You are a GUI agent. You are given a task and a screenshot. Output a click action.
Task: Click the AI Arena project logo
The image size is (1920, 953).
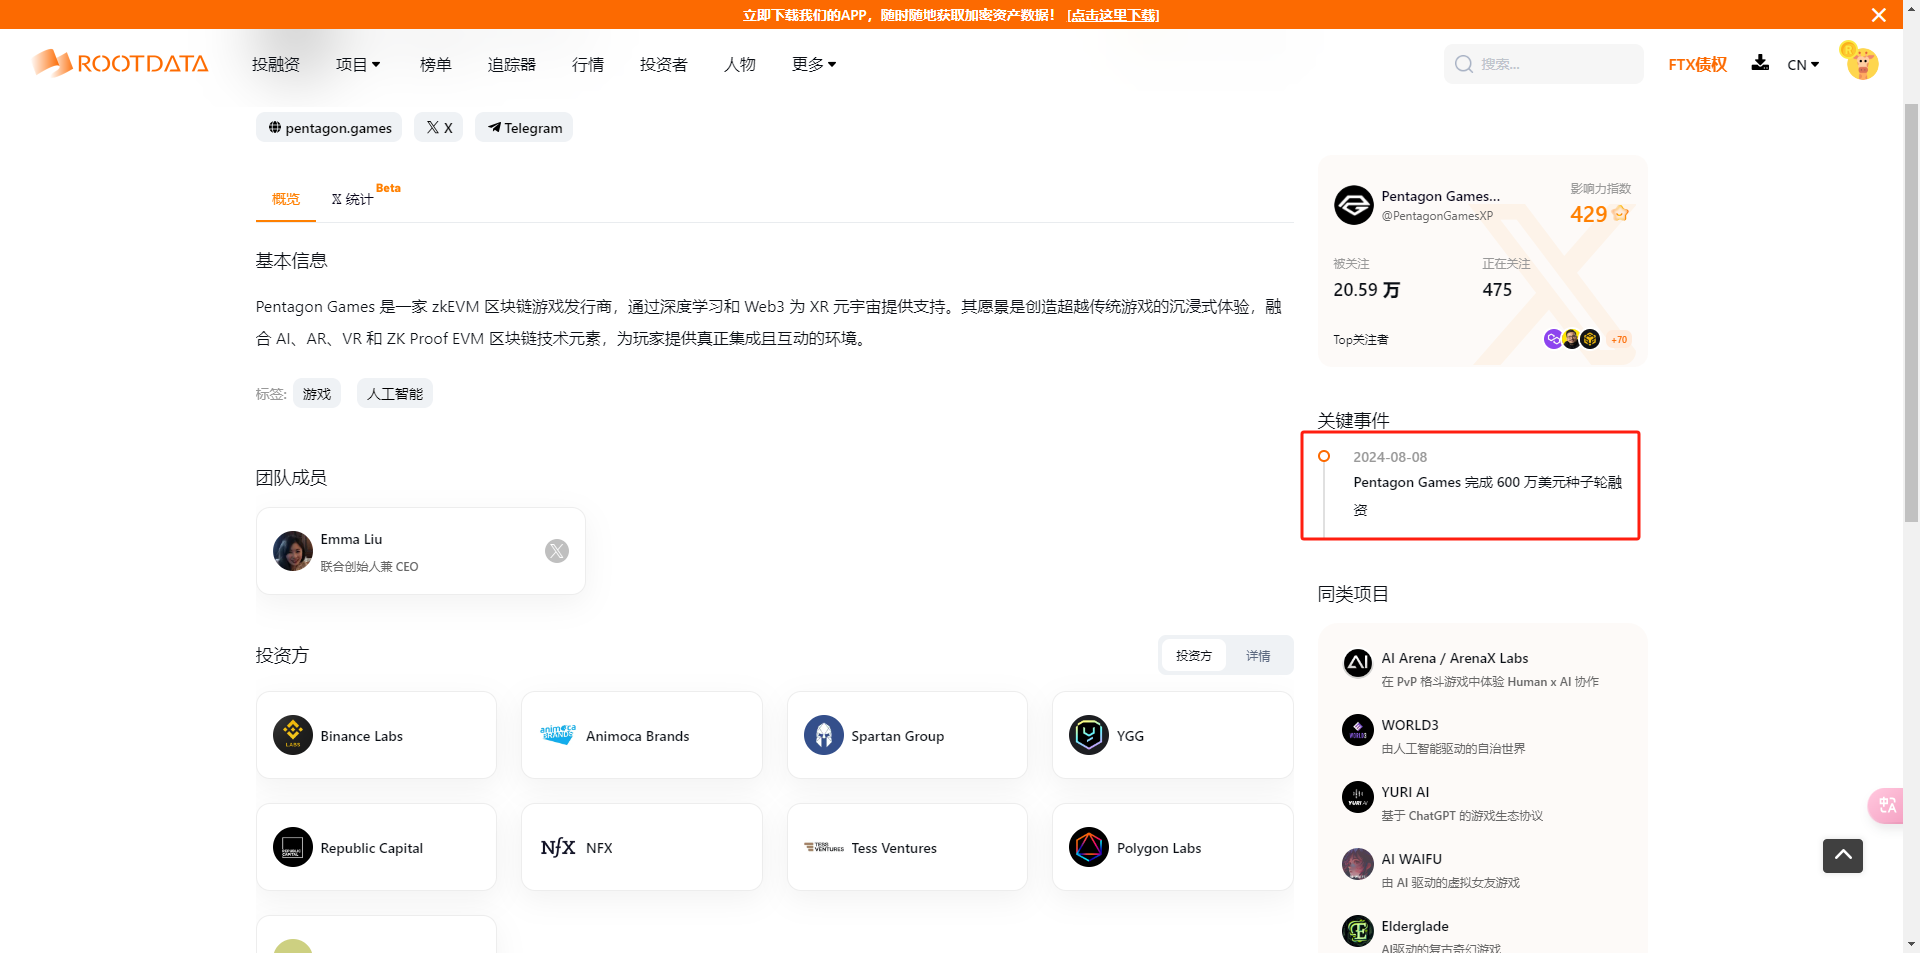click(x=1357, y=662)
